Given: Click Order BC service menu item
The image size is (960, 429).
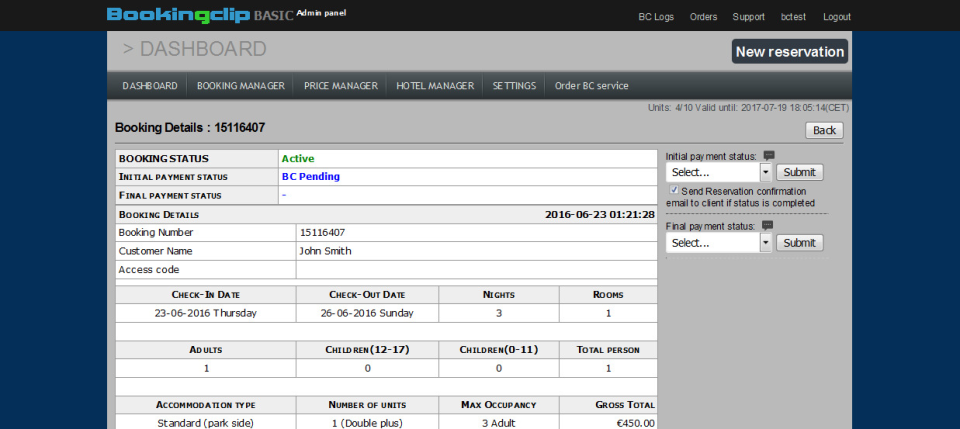Looking at the screenshot, I should [x=591, y=86].
